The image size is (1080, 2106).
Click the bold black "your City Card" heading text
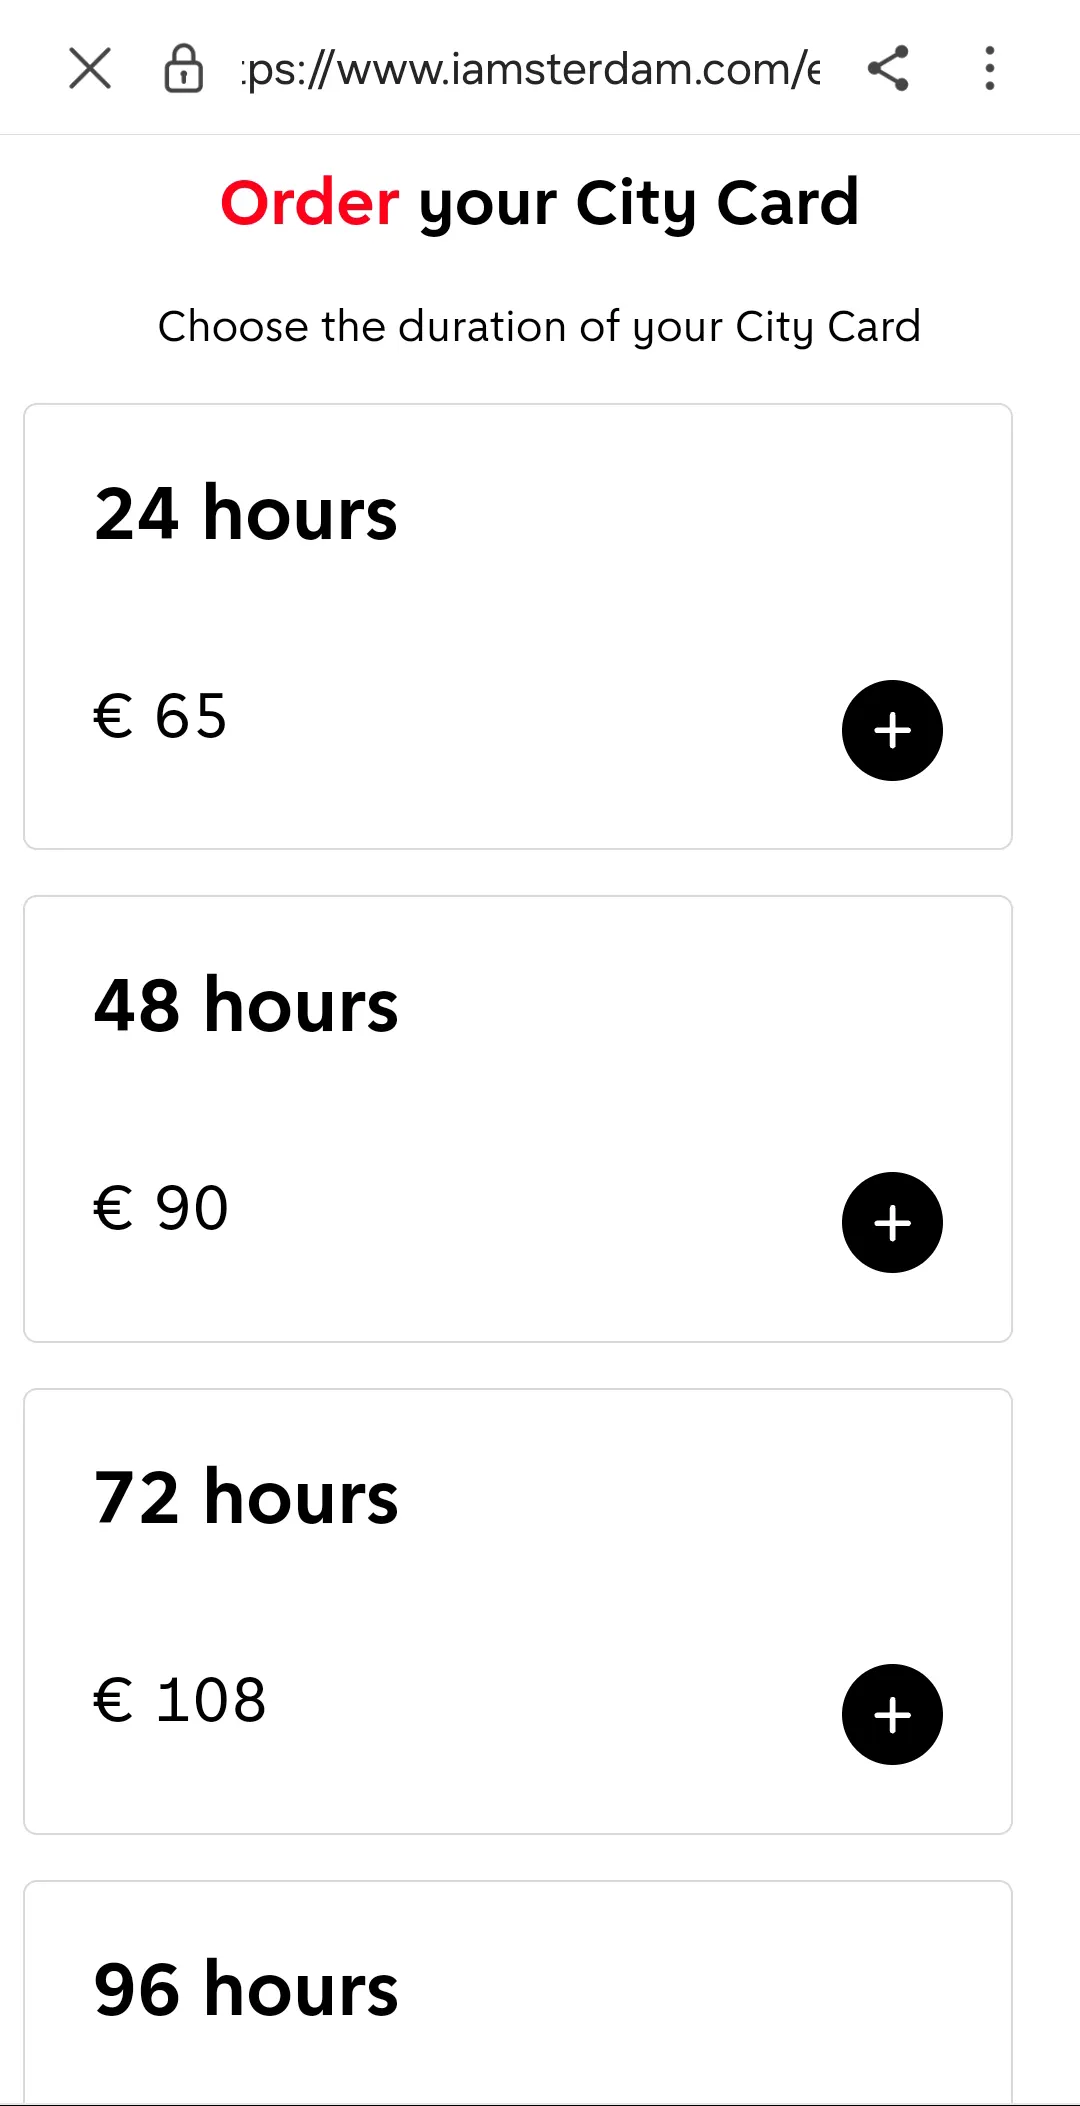pyautogui.click(x=638, y=203)
